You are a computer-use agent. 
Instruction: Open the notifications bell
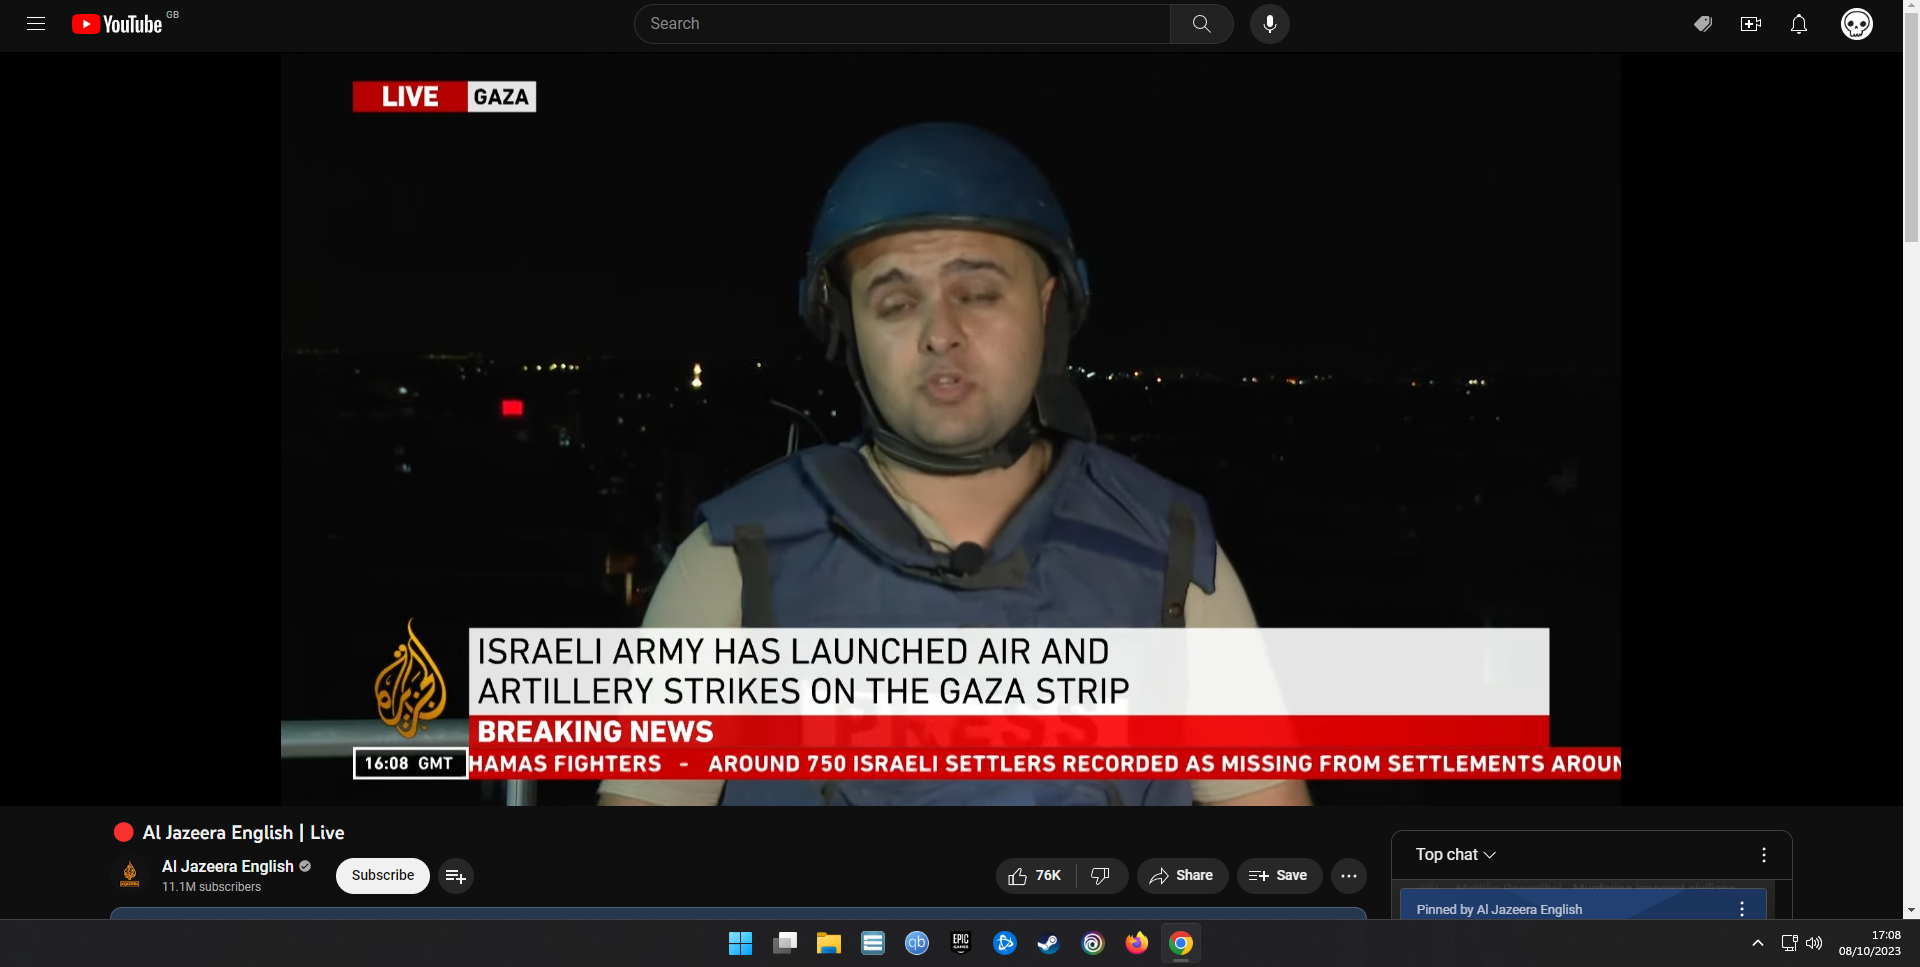[1798, 24]
